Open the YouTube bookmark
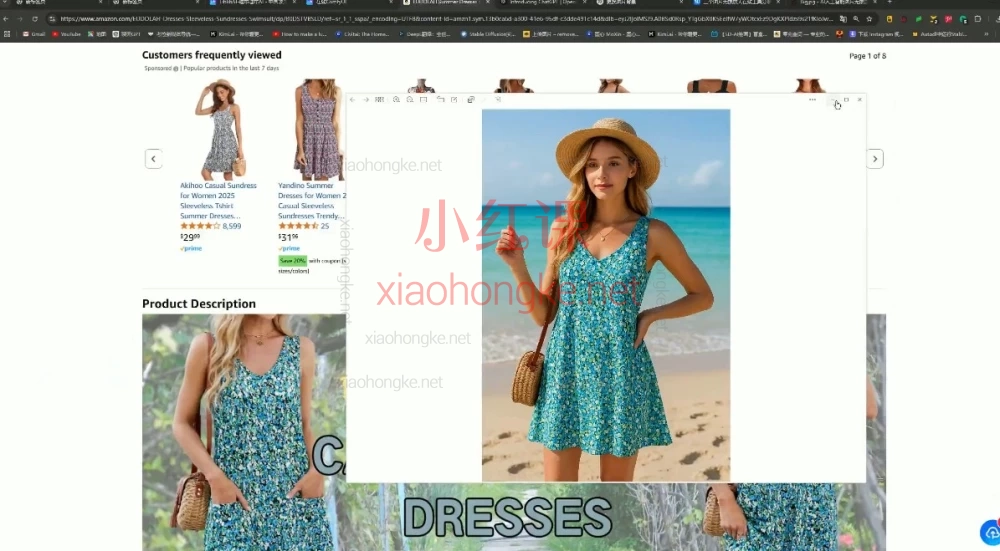1000x551 pixels. (x=65, y=34)
